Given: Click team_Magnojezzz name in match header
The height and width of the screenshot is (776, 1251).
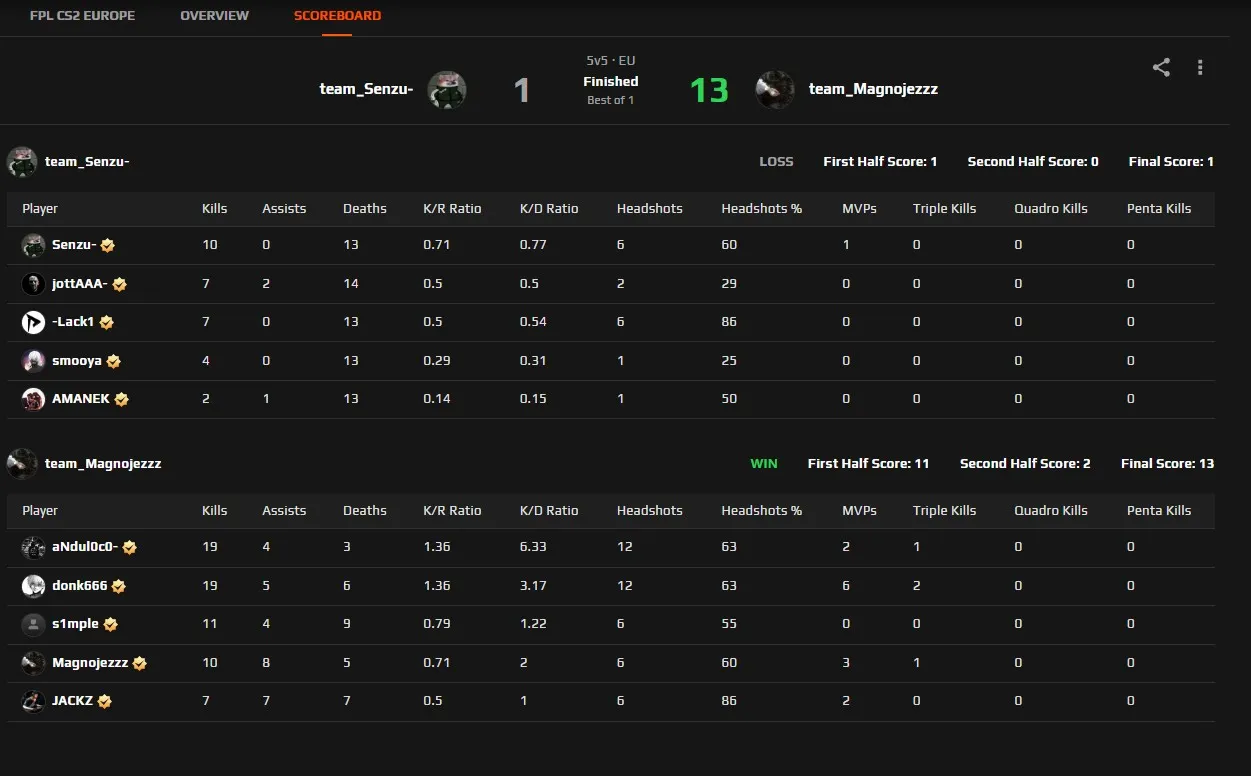Looking at the screenshot, I should point(873,89).
